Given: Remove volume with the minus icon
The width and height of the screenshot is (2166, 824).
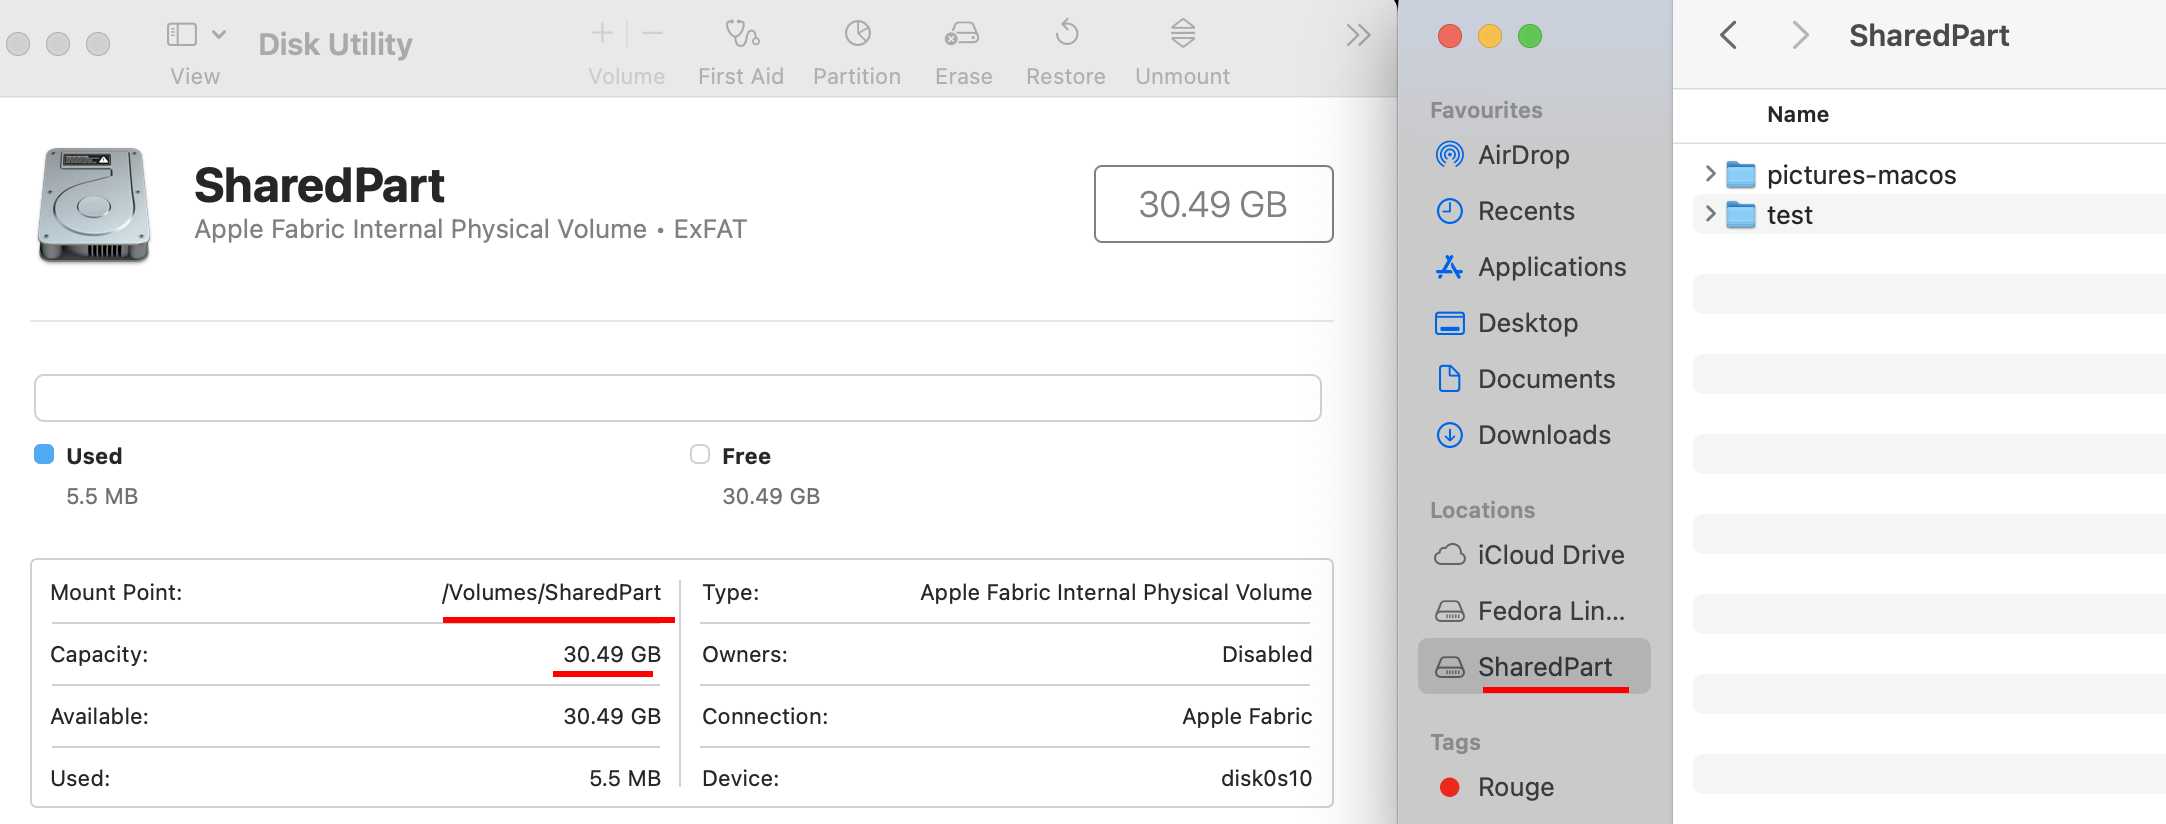Looking at the screenshot, I should click(x=652, y=34).
